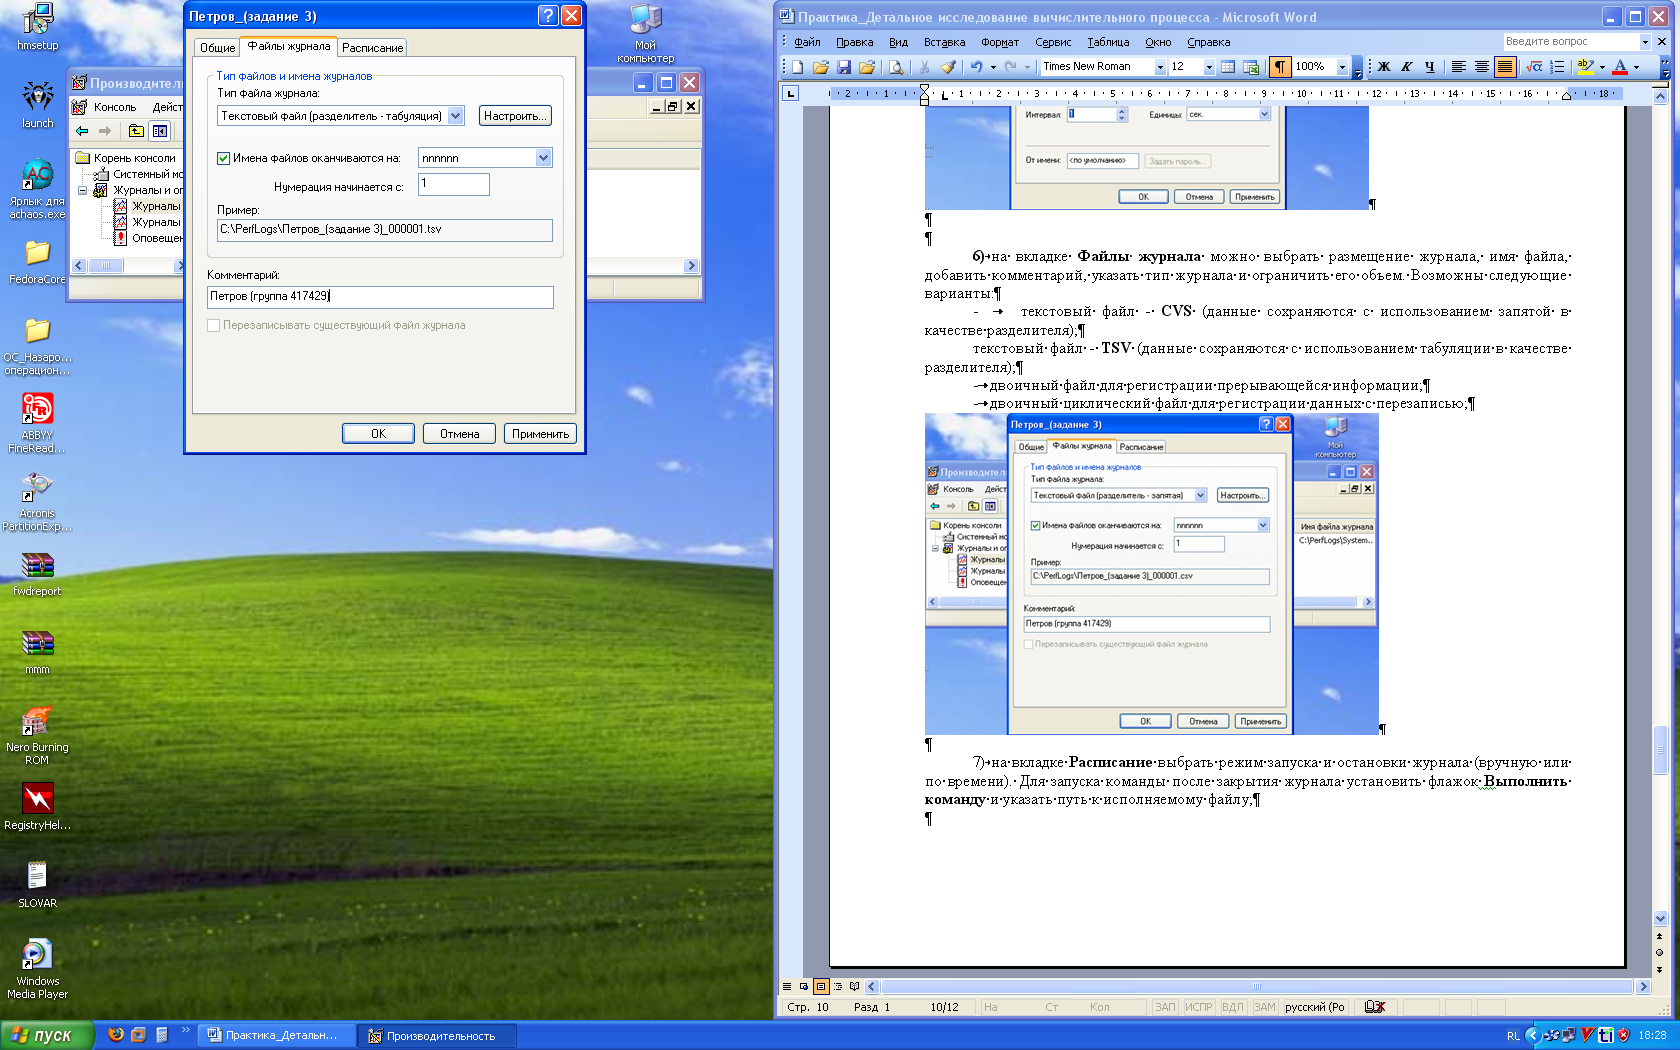Apply bold with the Ж button
The width and height of the screenshot is (1680, 1050).
point(1384,67)
